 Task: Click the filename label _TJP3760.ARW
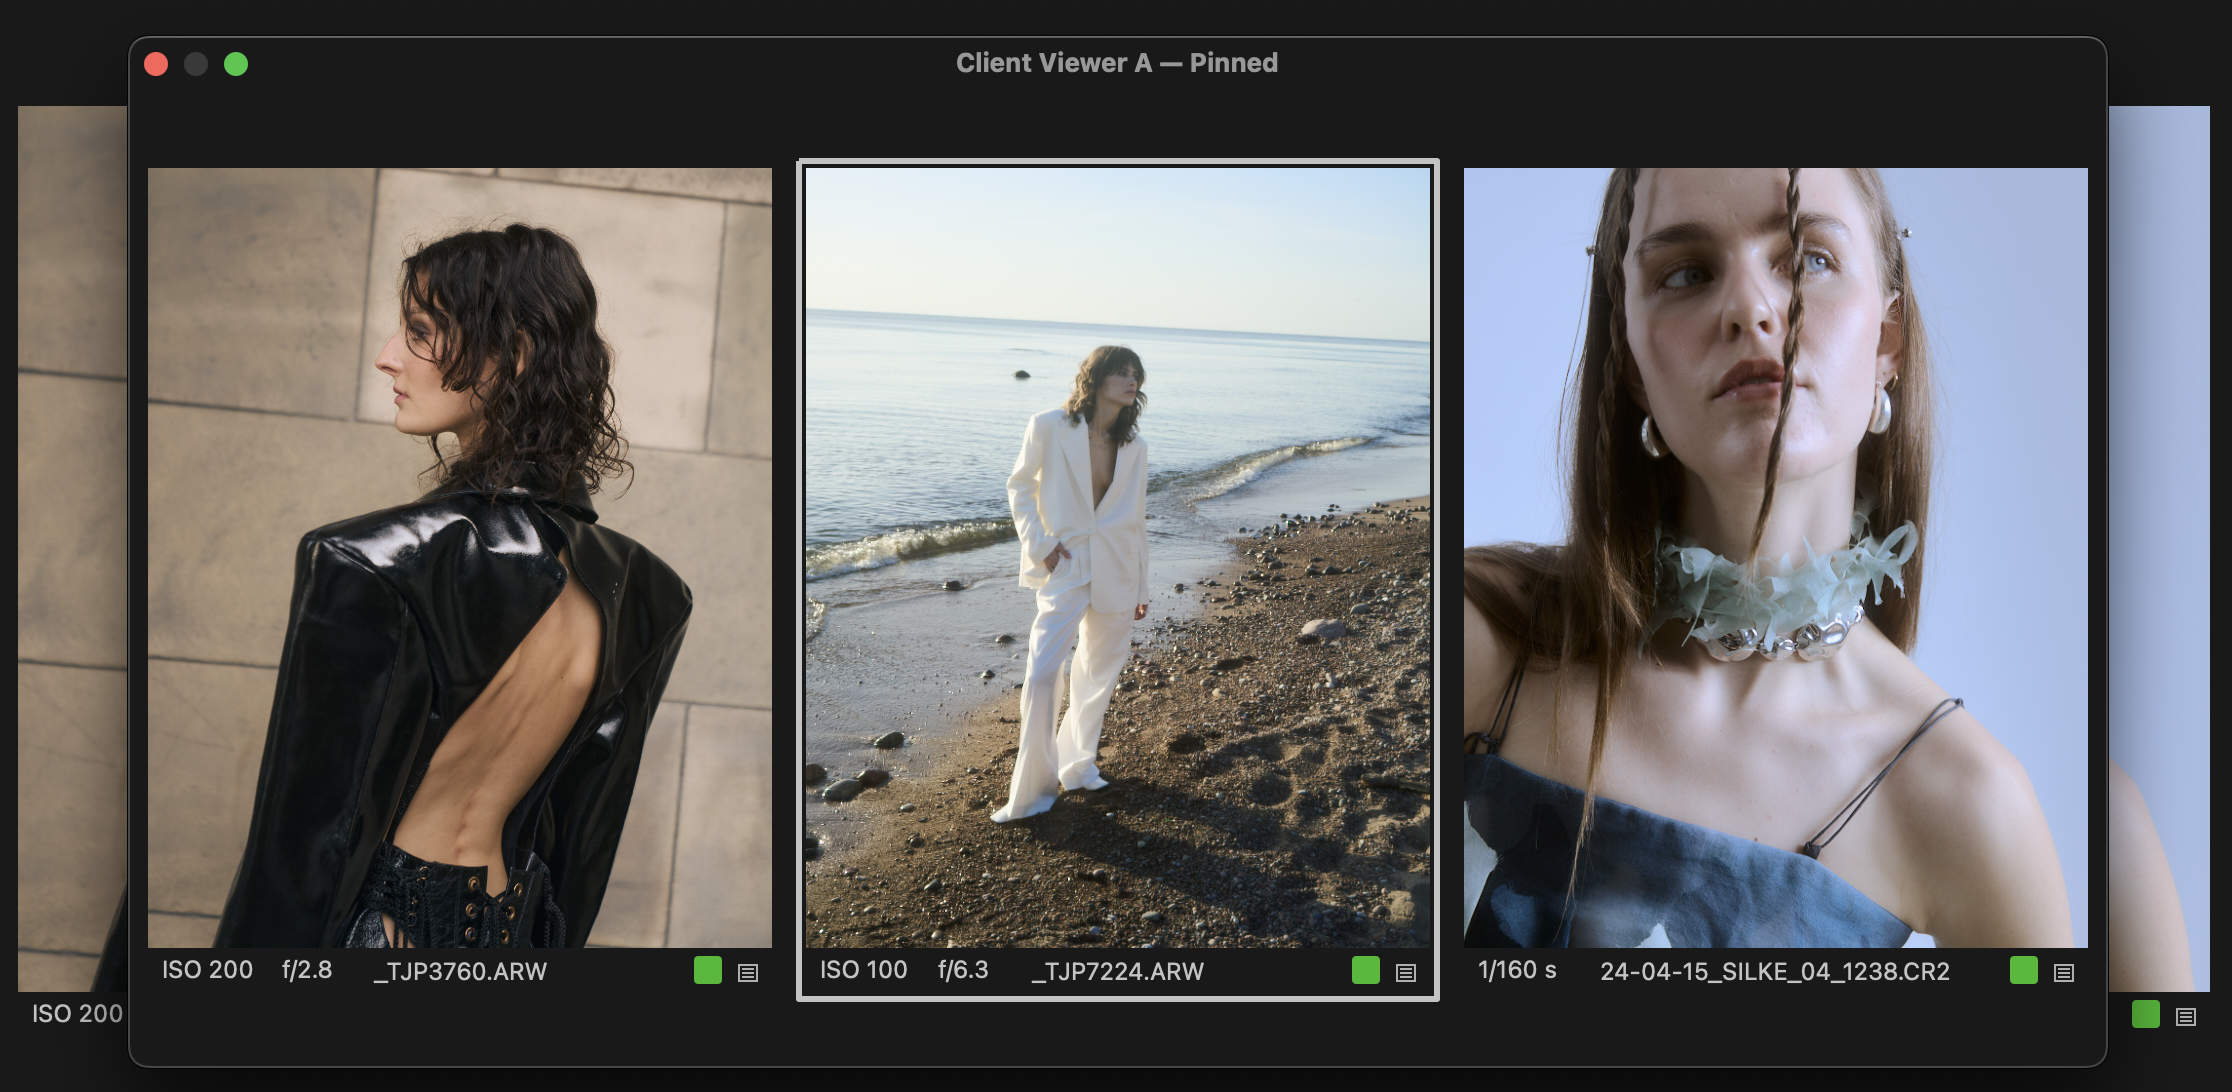click(x=461, y=971)
